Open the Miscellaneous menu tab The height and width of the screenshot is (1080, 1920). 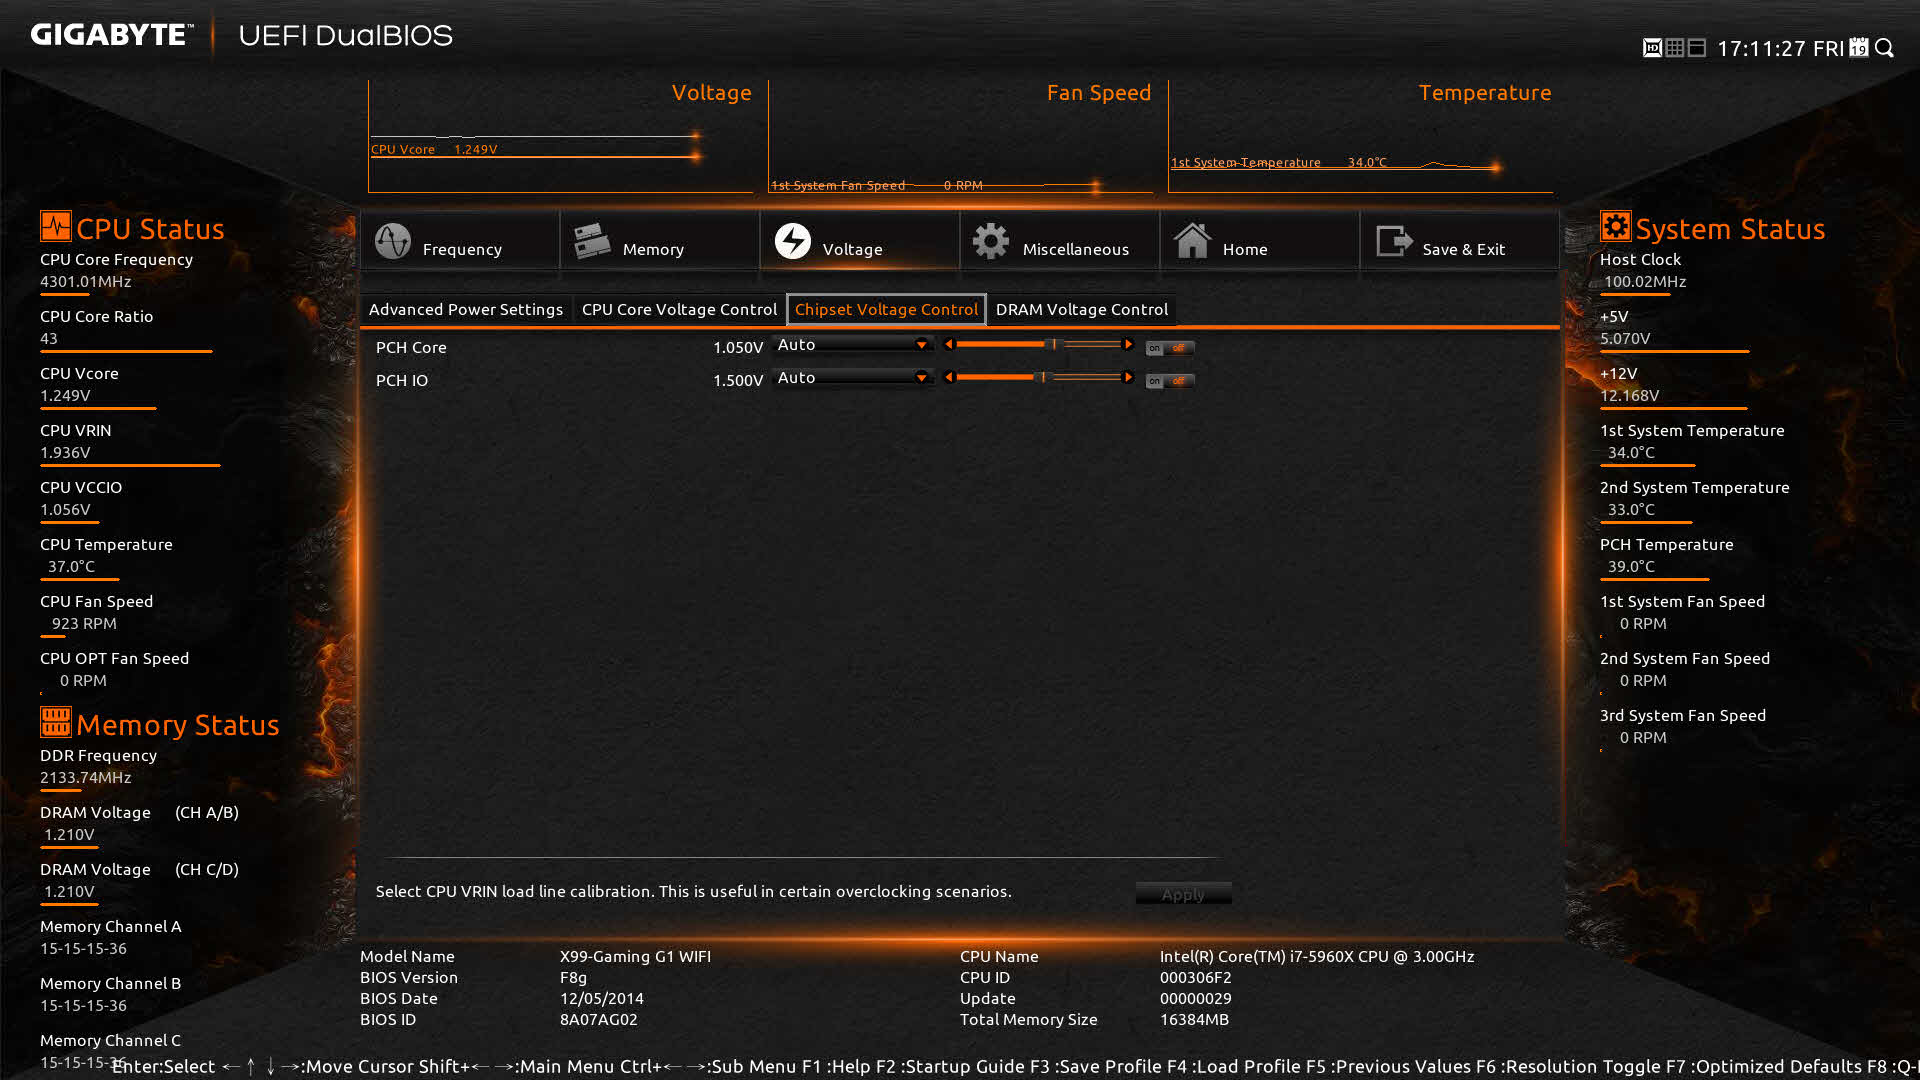[x=1060, y=241]
